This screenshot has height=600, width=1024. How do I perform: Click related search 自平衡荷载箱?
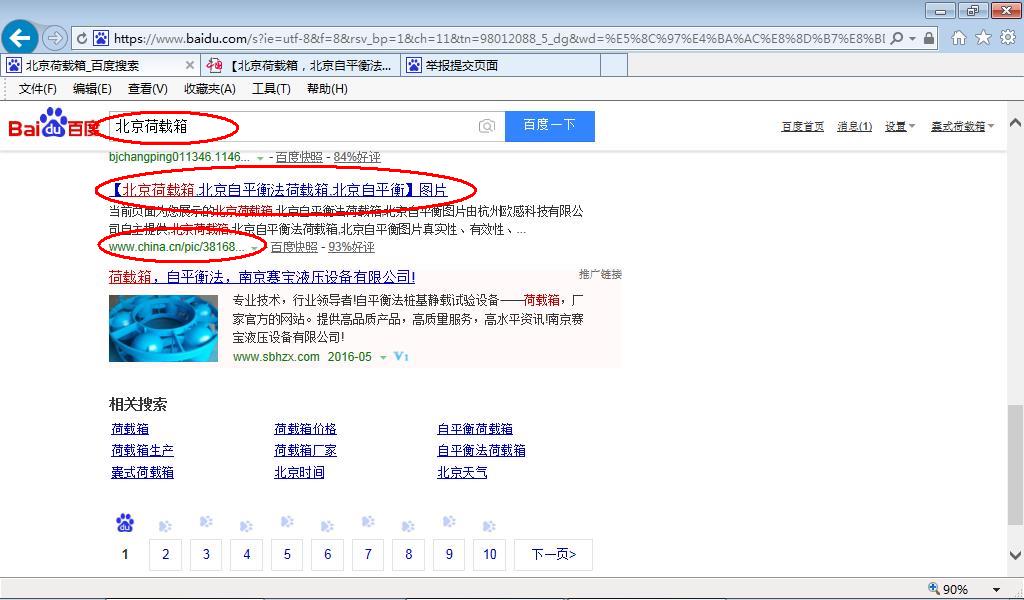[475, 429]
